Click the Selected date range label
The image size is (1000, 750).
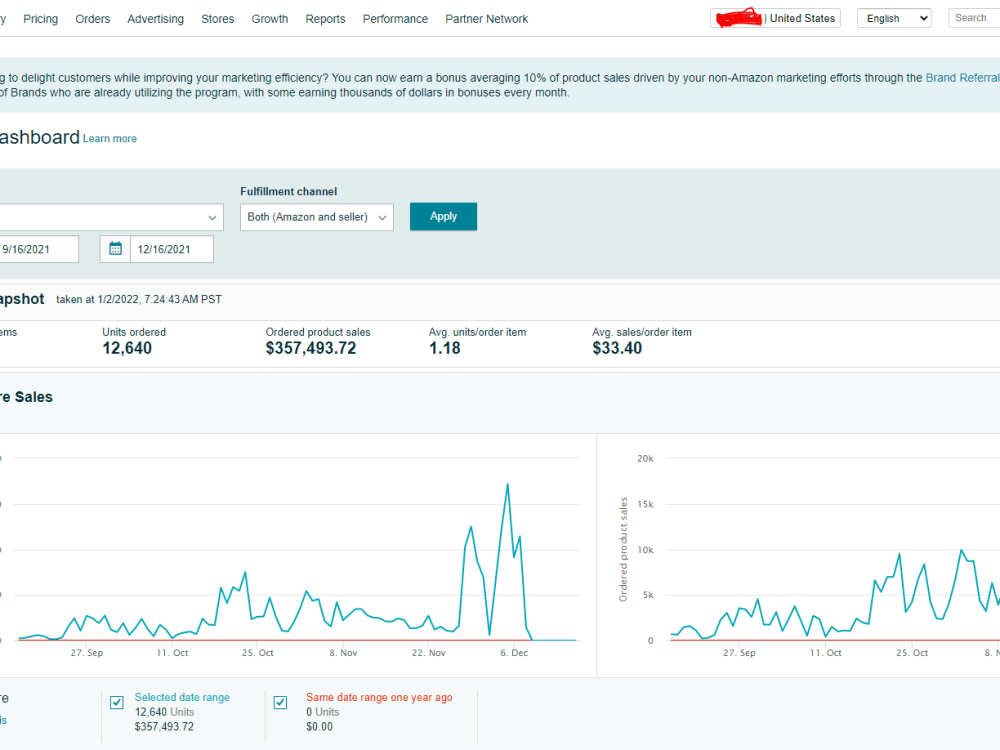pyautogui.click(x=182, y=697)
